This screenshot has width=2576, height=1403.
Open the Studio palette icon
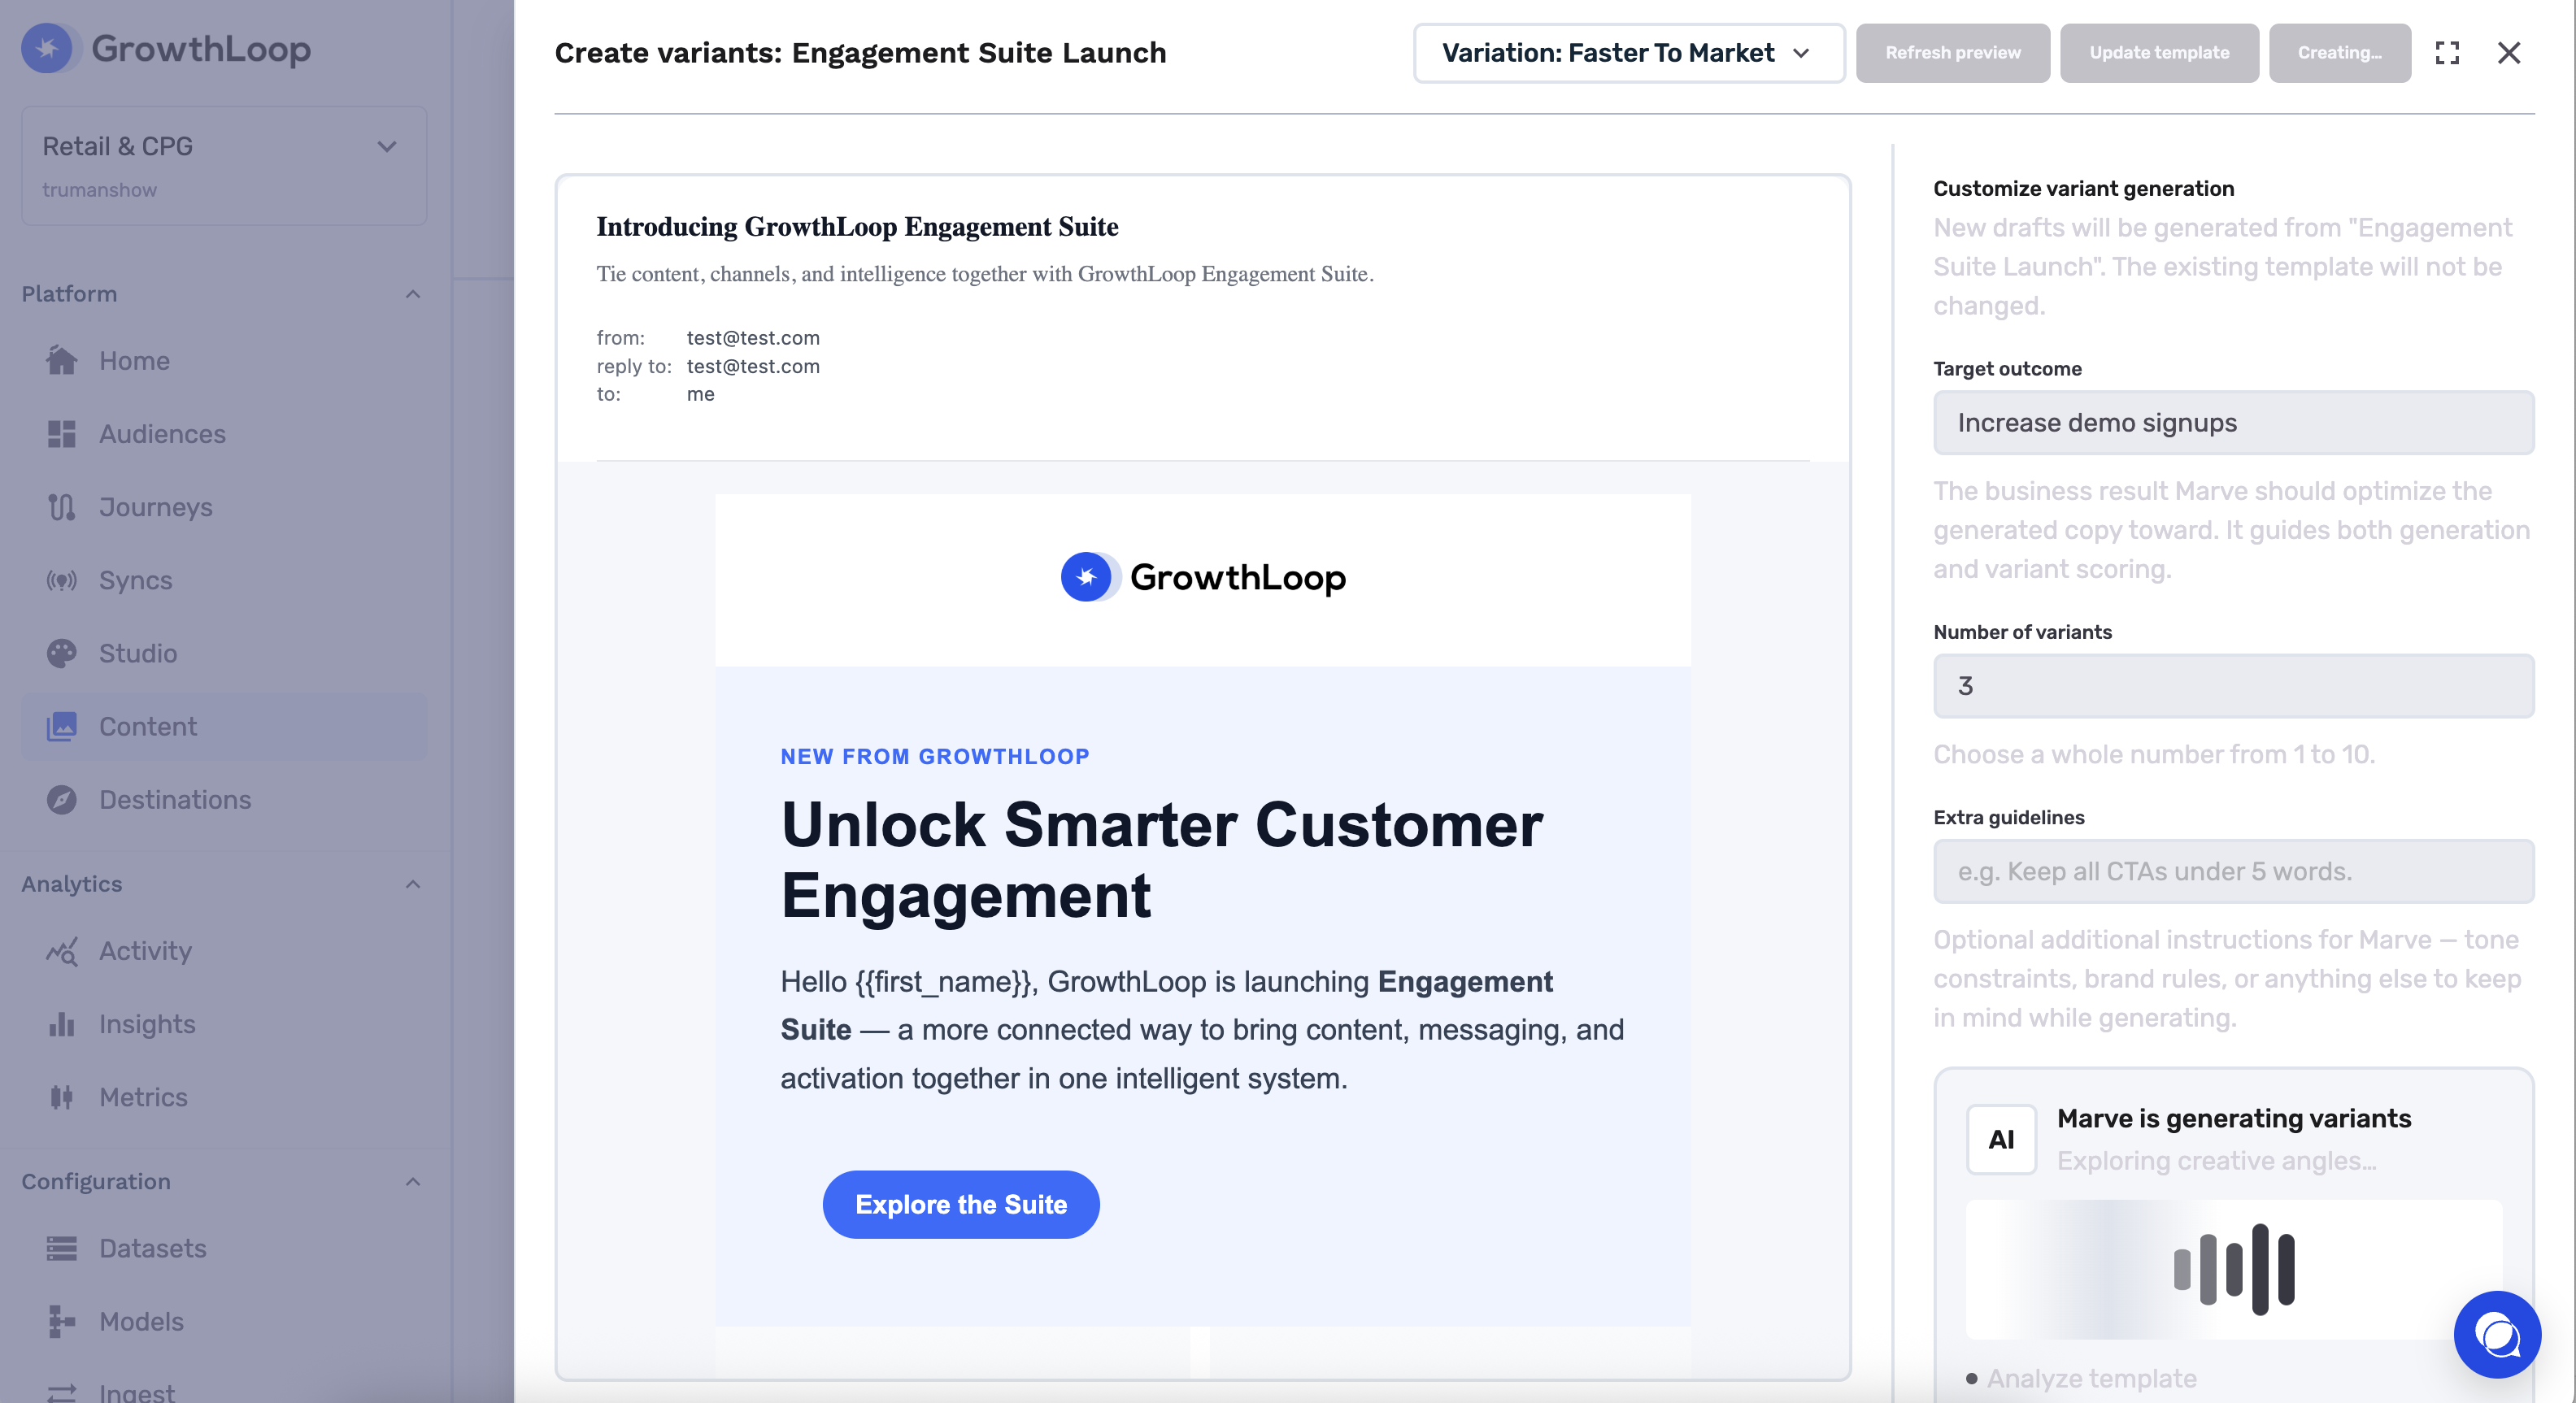pyautogui.click(x=61, y=653)
